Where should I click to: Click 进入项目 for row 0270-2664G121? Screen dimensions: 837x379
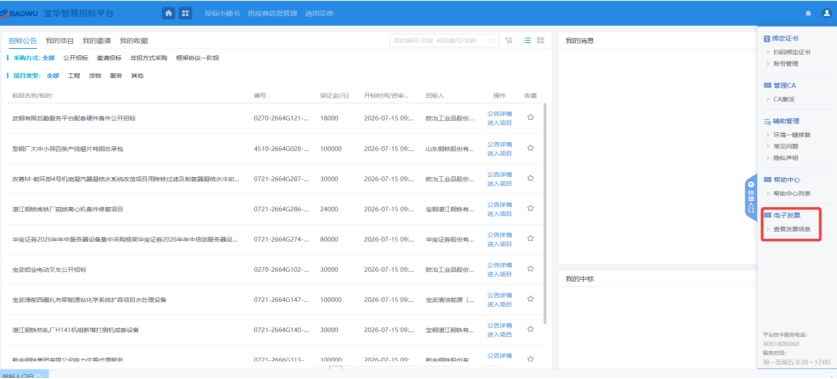[500, 123]
